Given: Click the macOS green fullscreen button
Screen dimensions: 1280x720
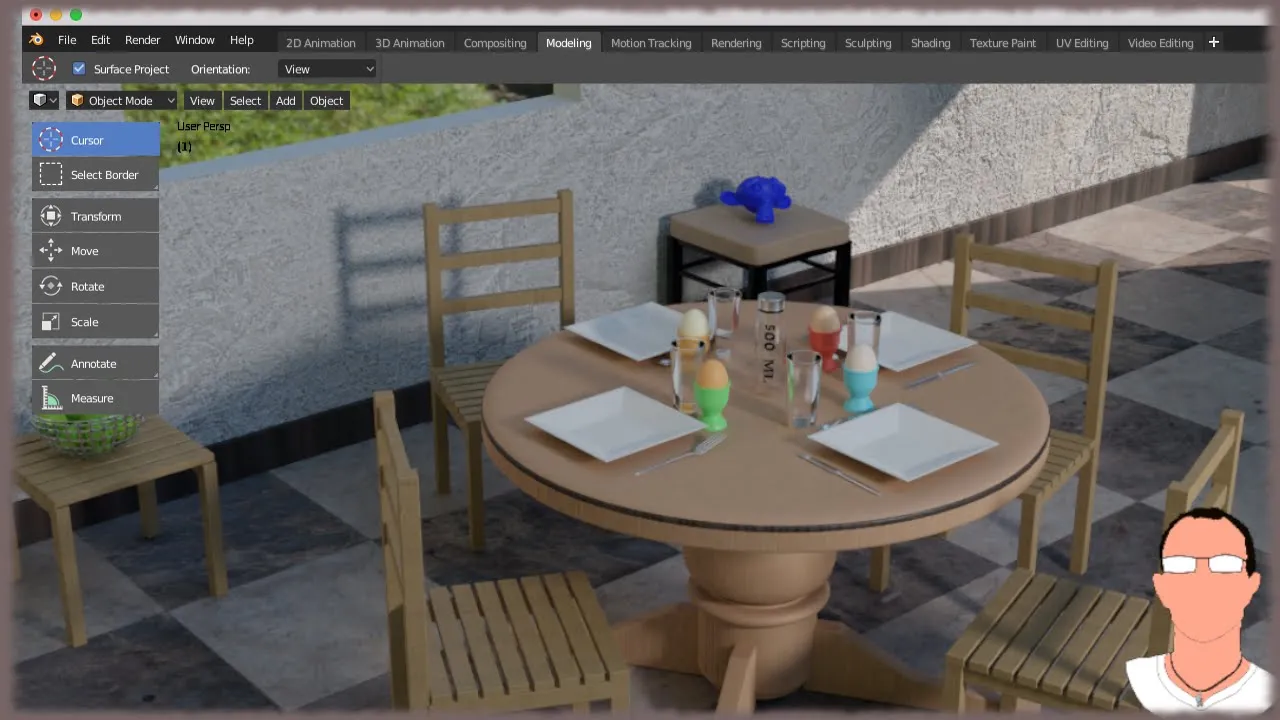Looking at the screenshot, I should point(76,14).
